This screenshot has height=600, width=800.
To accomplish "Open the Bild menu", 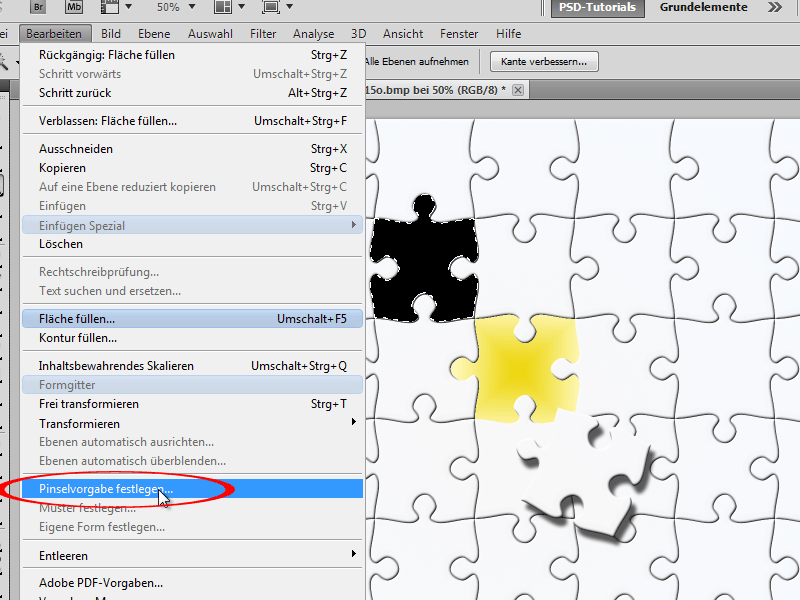I will click(111, 34).
